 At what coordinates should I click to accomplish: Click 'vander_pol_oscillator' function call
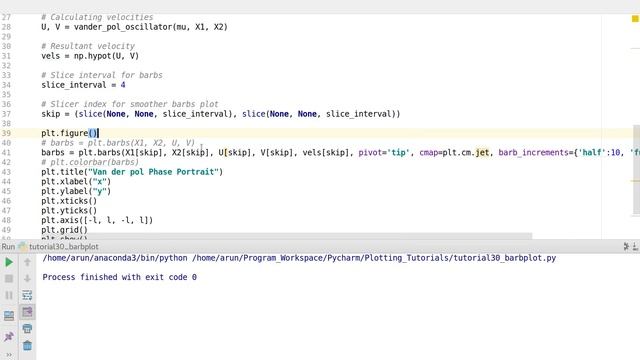coord(123,27)
